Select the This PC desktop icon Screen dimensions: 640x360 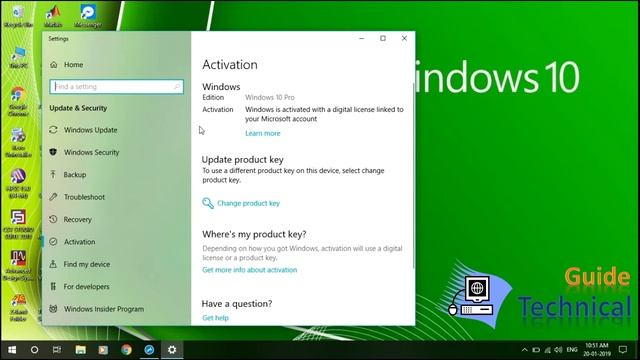[18, 57]
